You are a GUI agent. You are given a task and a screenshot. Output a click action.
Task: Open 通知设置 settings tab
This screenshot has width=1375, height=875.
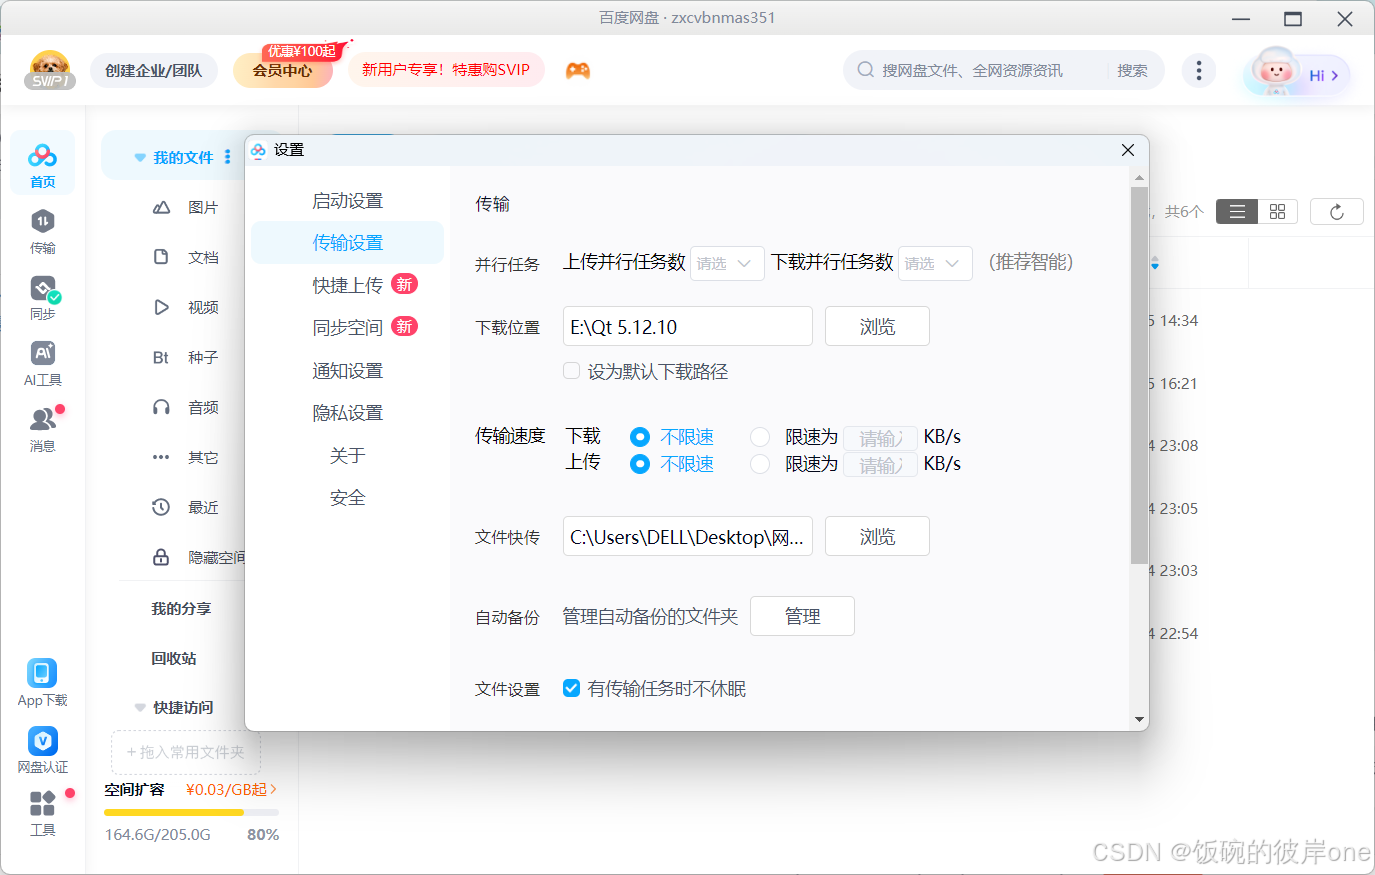tap(347, 371)
